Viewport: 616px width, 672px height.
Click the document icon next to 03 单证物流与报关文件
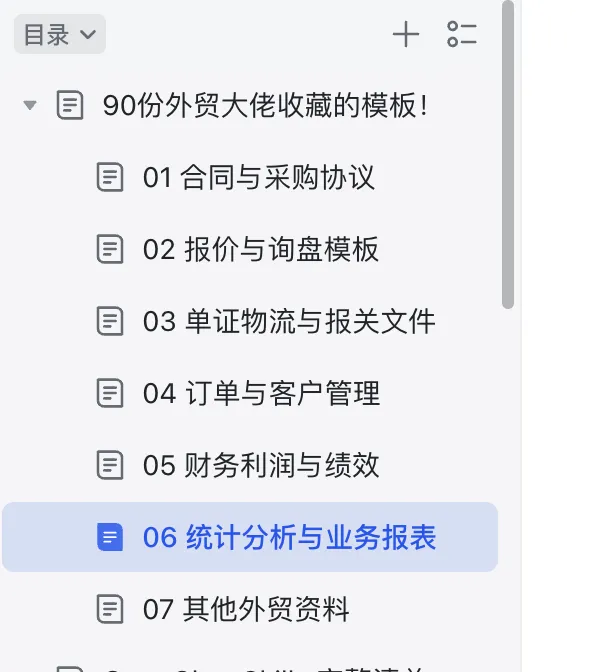click(x=110, y=321)
